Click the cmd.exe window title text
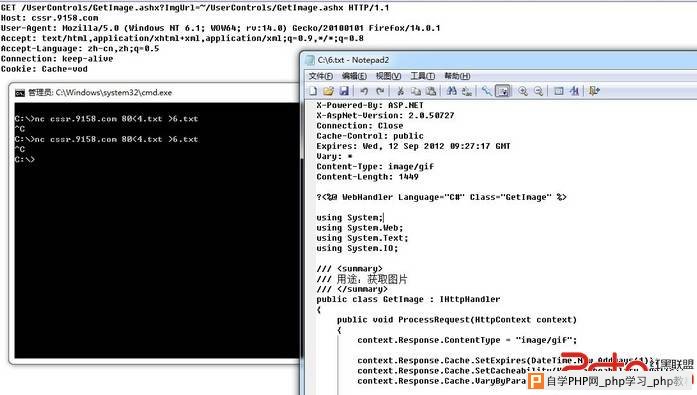This screenshot has width=697, height=395. [100, 93]
